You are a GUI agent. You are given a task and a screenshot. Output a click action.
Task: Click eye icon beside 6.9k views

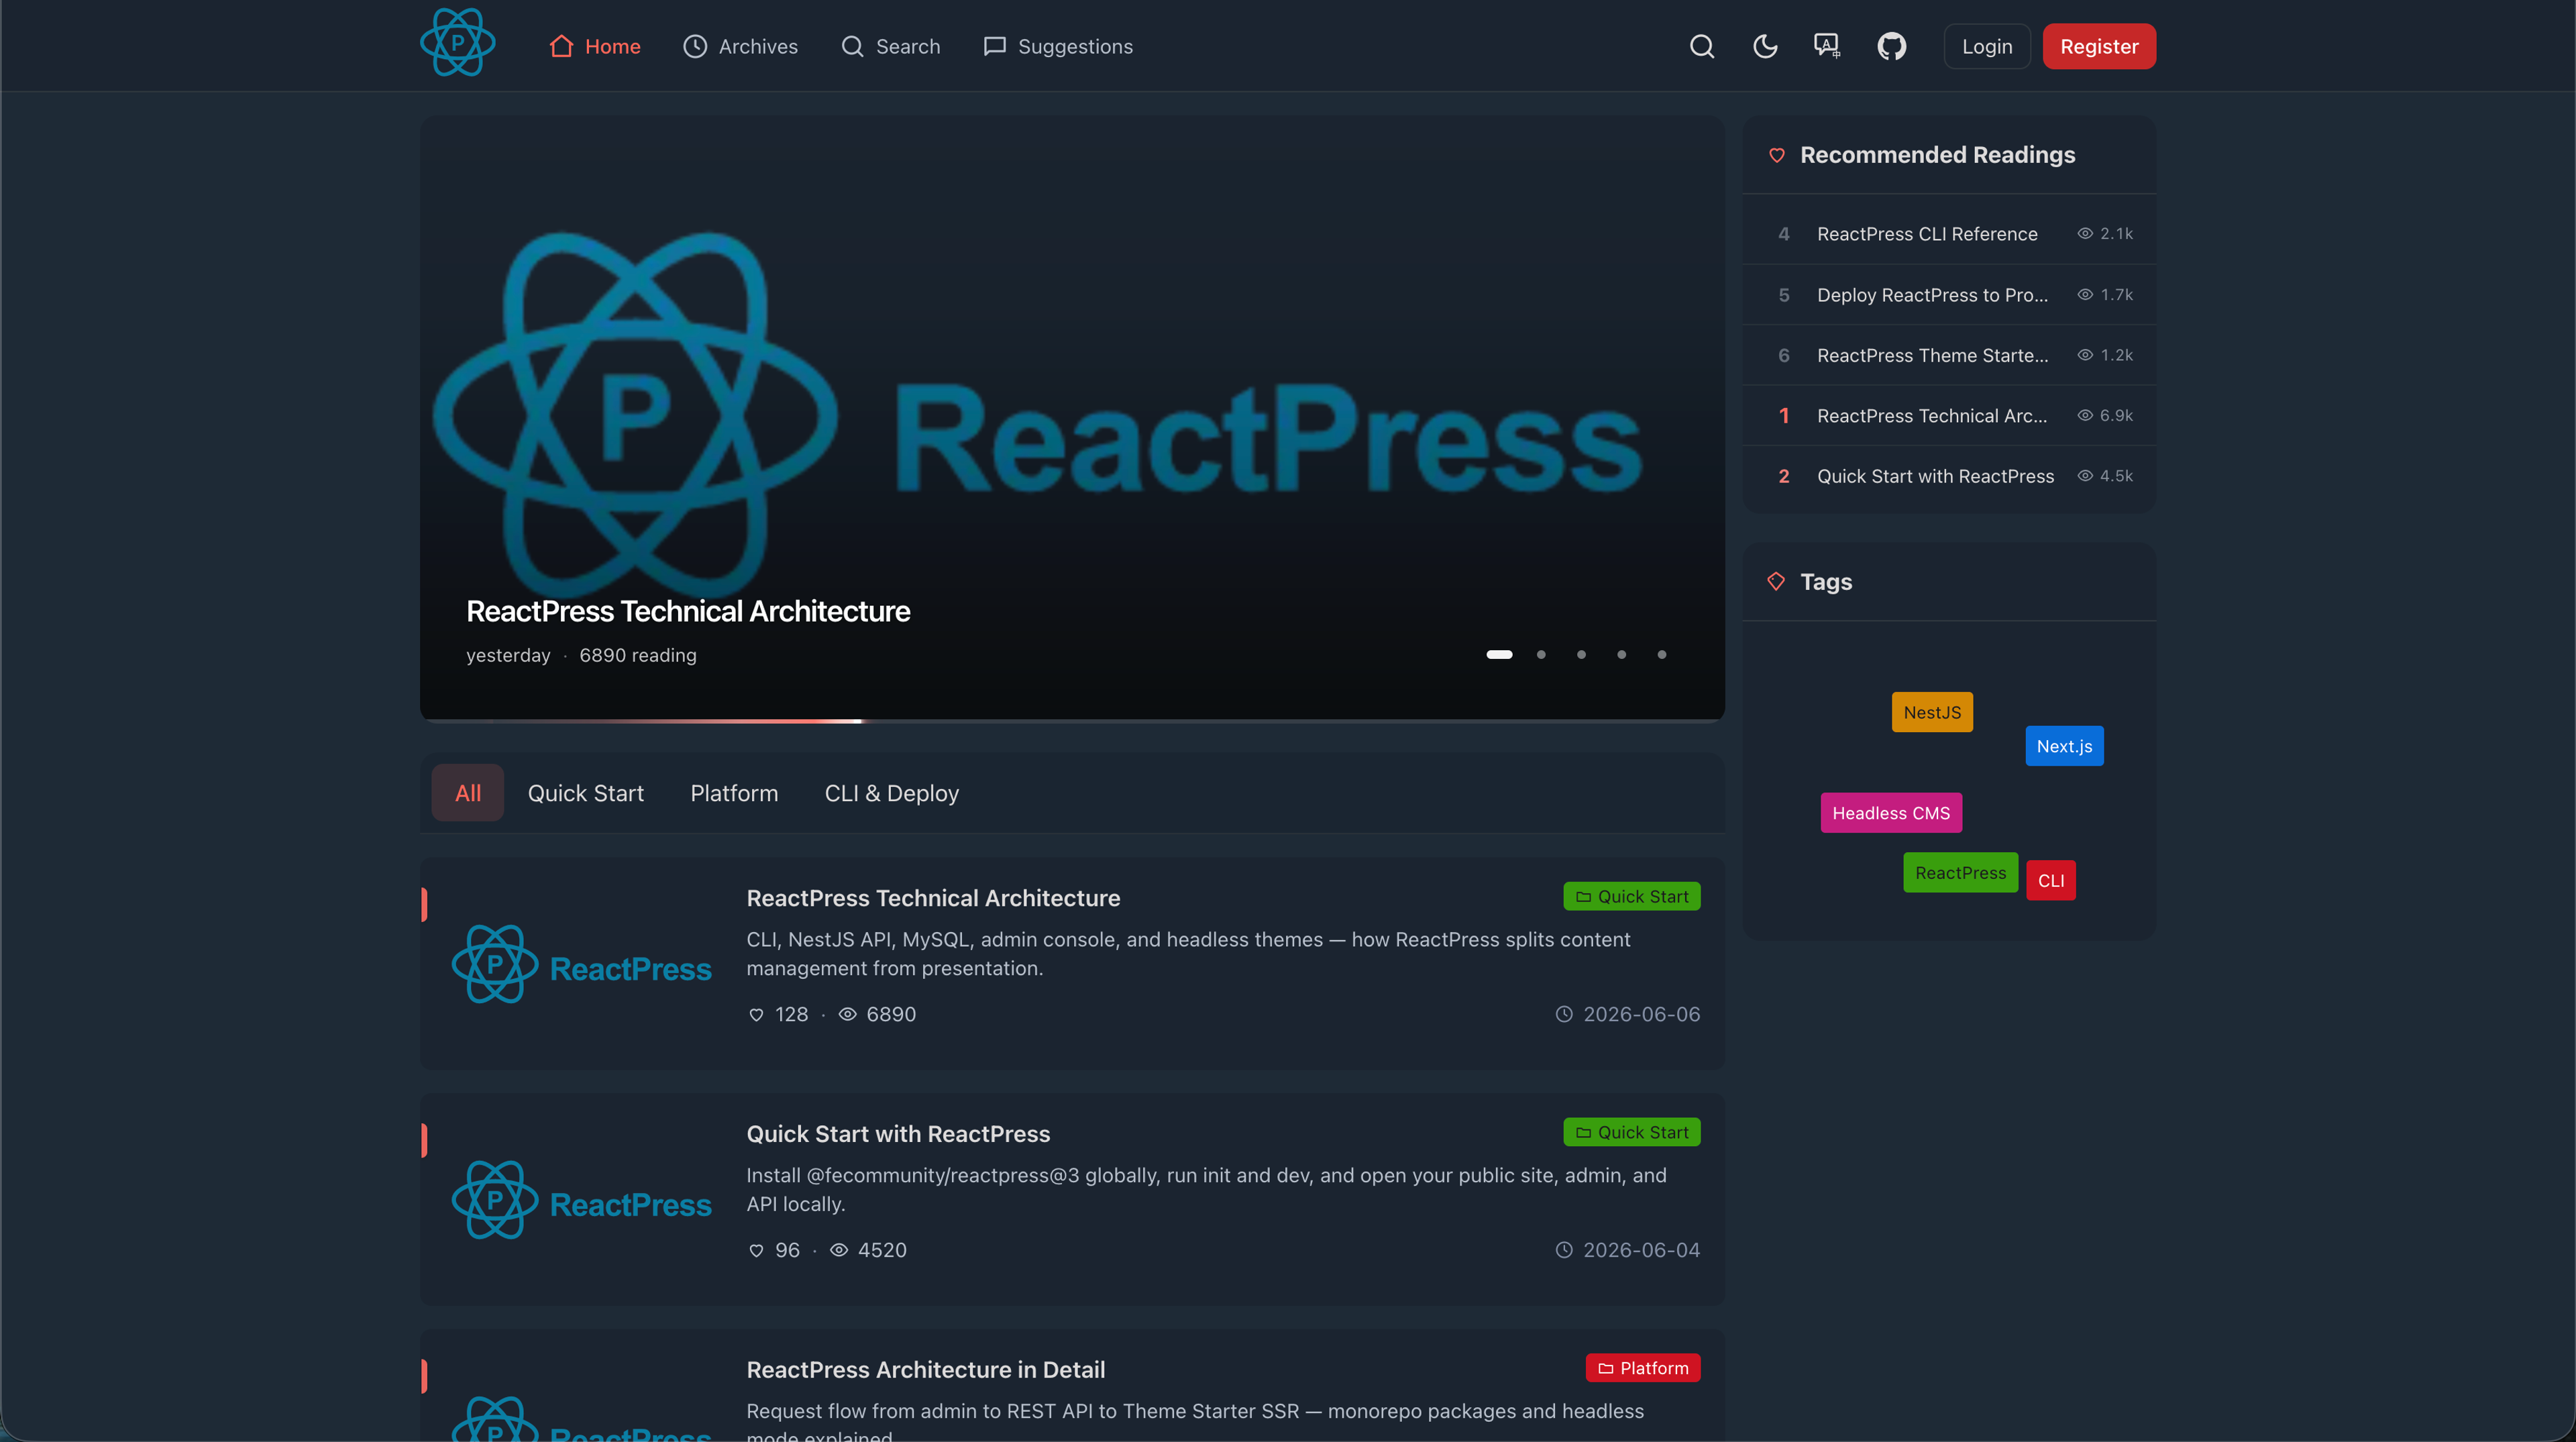point(2085,416)
